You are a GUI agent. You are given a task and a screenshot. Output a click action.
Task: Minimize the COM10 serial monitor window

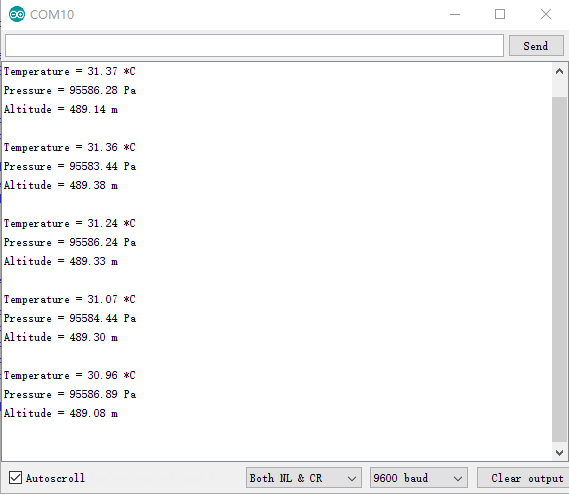coord(455,15)
